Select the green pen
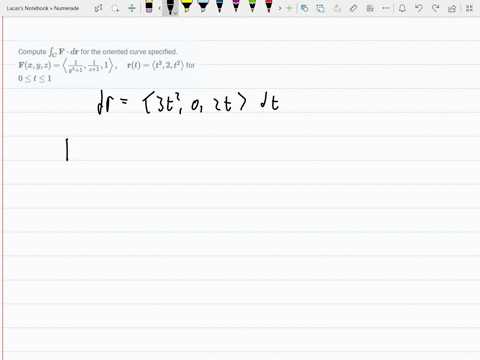The height and width of the screenshot is (360, 480). click(252, 7)
